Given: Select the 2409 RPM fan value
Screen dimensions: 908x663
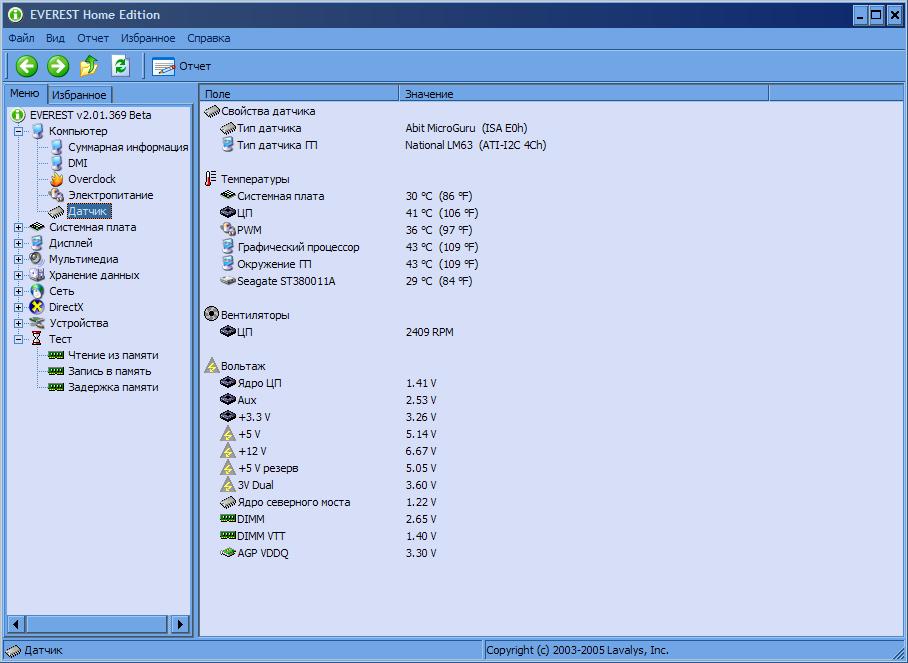Looking at the screenshot, I should (x=430, y=332).
